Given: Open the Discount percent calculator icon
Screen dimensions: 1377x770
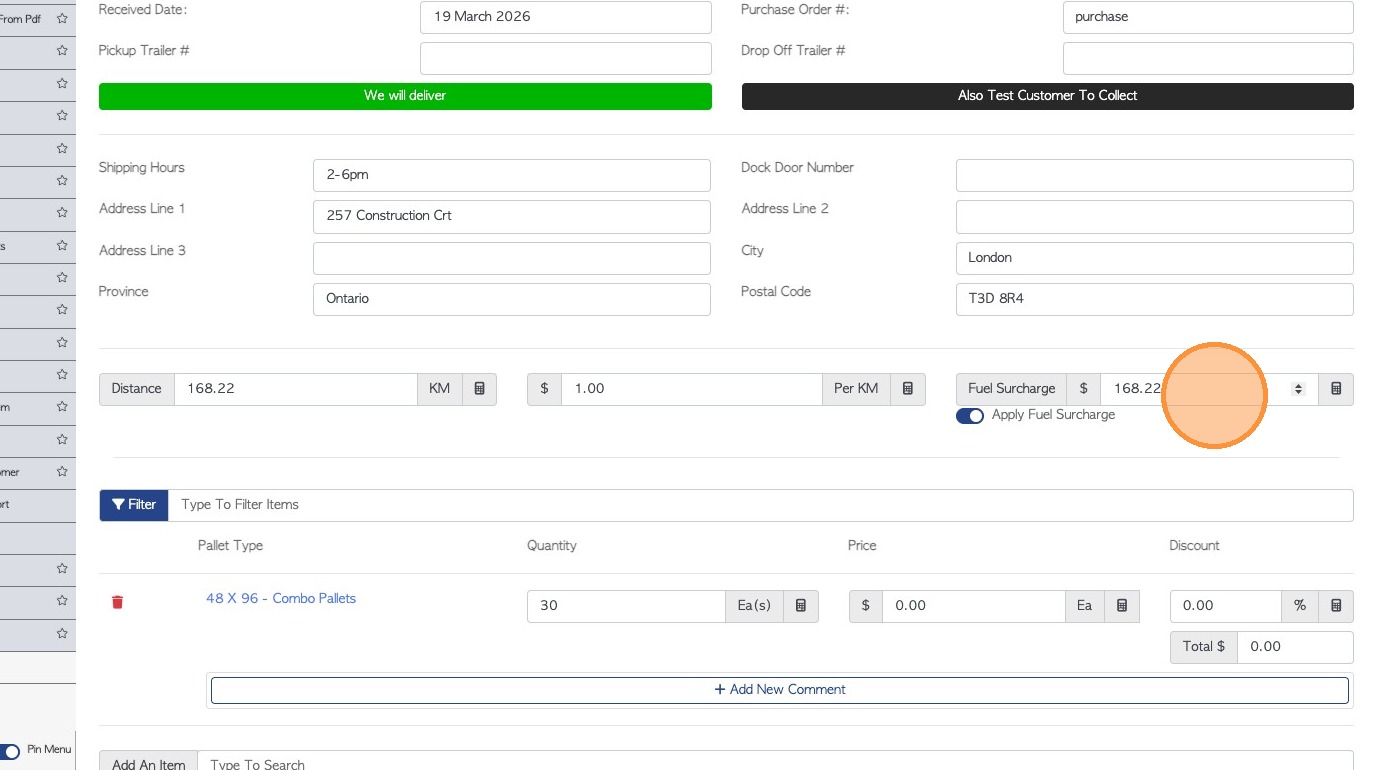Looking at the screenshot, I should (1336, 606).
